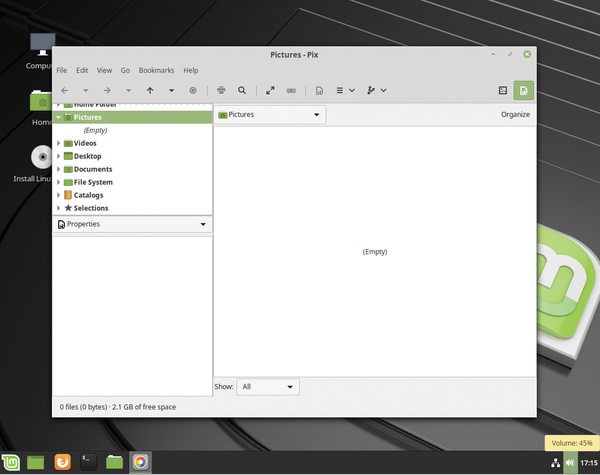
Task: Expand the Videos folder tree node
Action: tap(59, 143)
